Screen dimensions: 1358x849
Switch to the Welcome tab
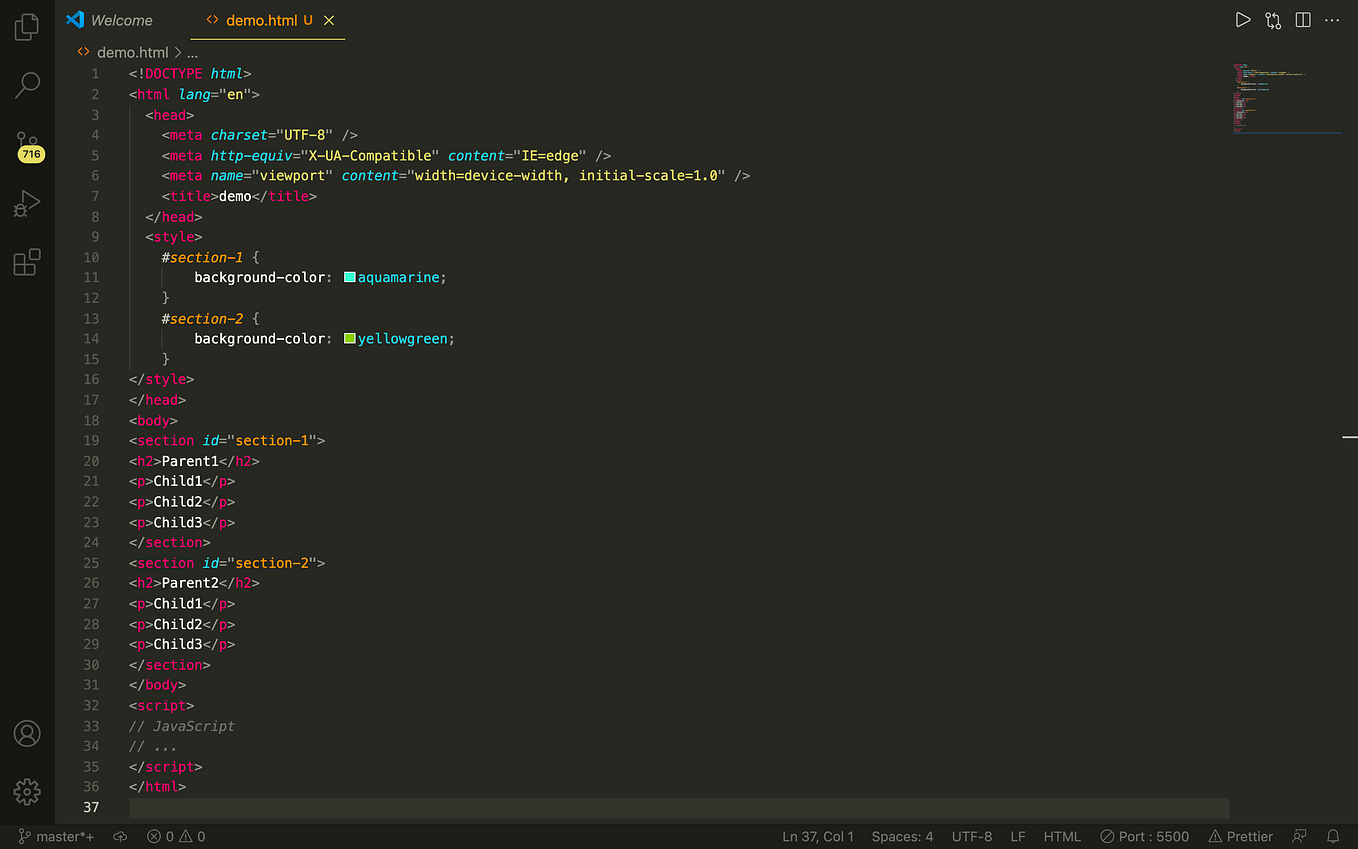click(x=120, y=20)
